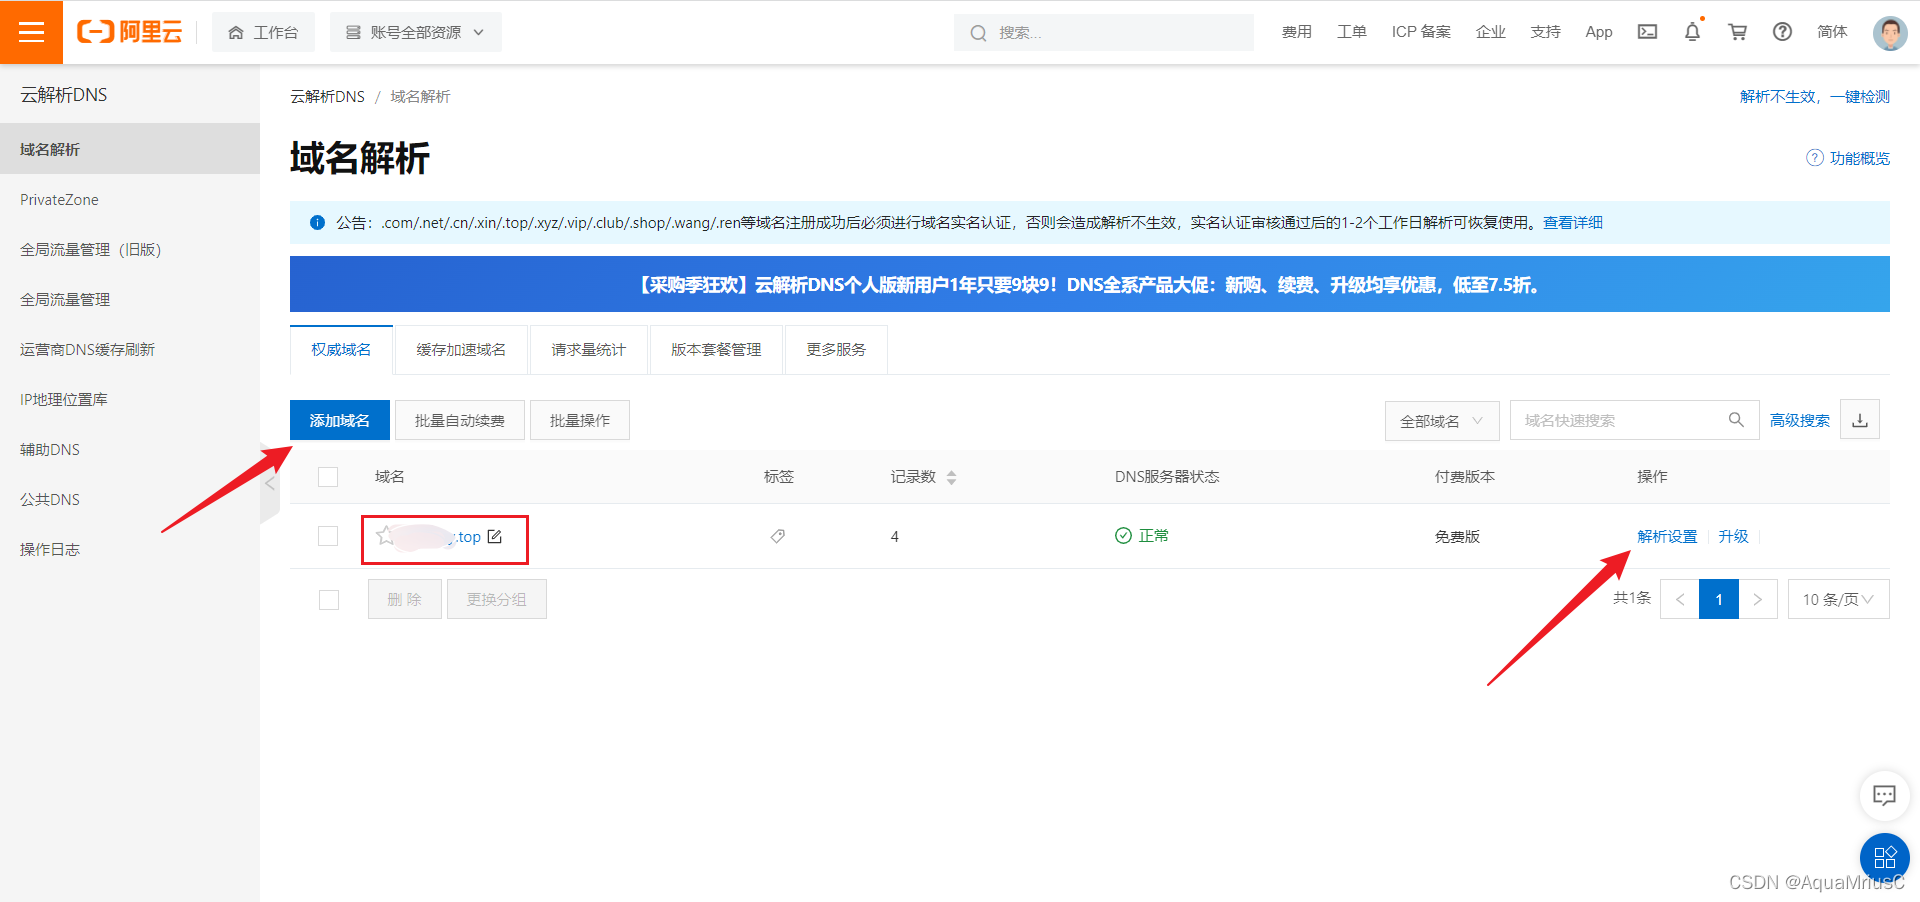
Task: Open the blue apps floating button
Action: point(1884,857)
